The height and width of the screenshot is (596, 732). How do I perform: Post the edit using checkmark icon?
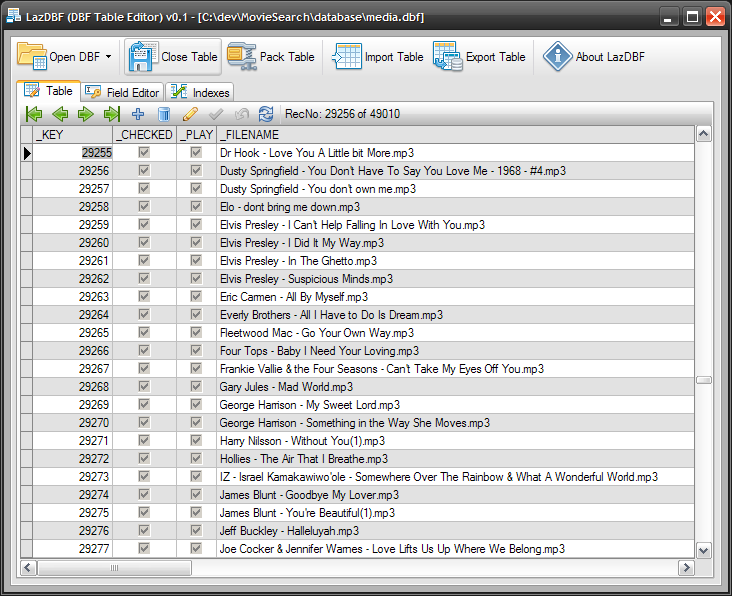point(216,114)
